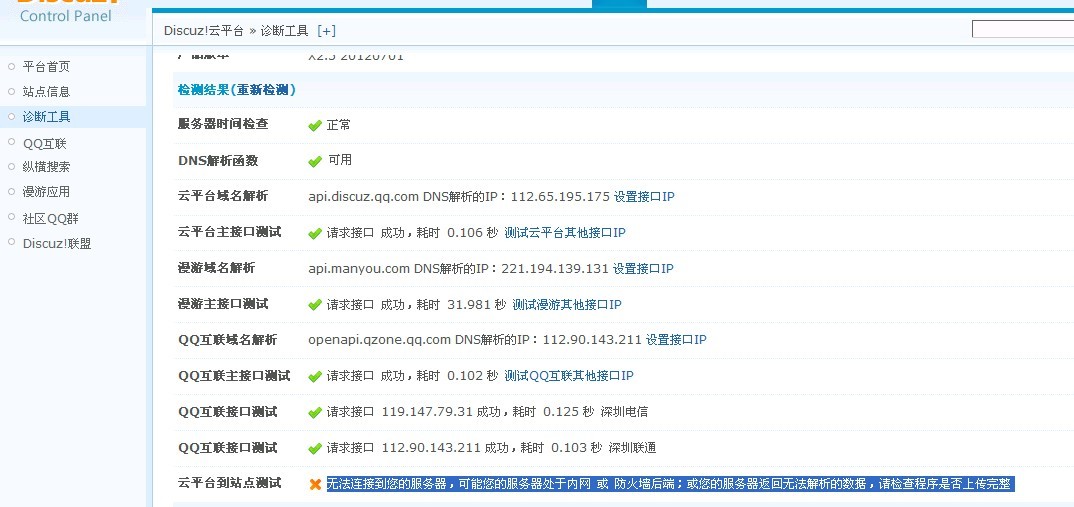This screenshot has height=507, width=1074.
Task: Click 重新检测 link in results header
Action: pos(265,90)
